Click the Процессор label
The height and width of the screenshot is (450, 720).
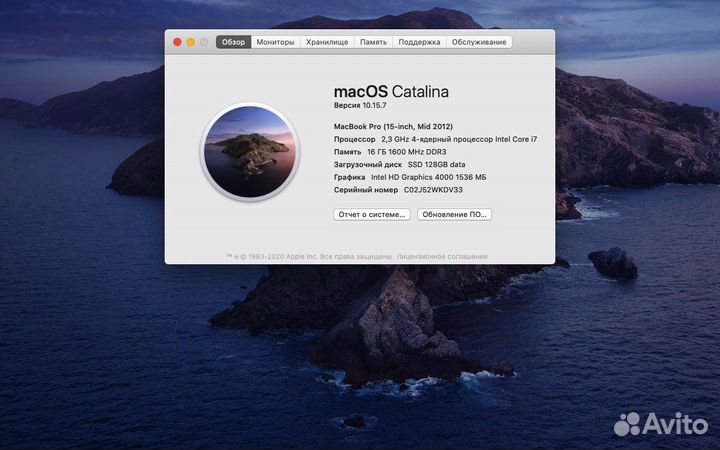pos(354,139)
